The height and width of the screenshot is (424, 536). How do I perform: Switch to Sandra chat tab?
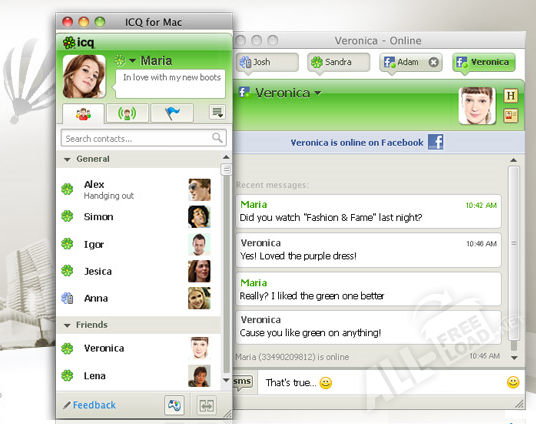[x=338, y=62]
